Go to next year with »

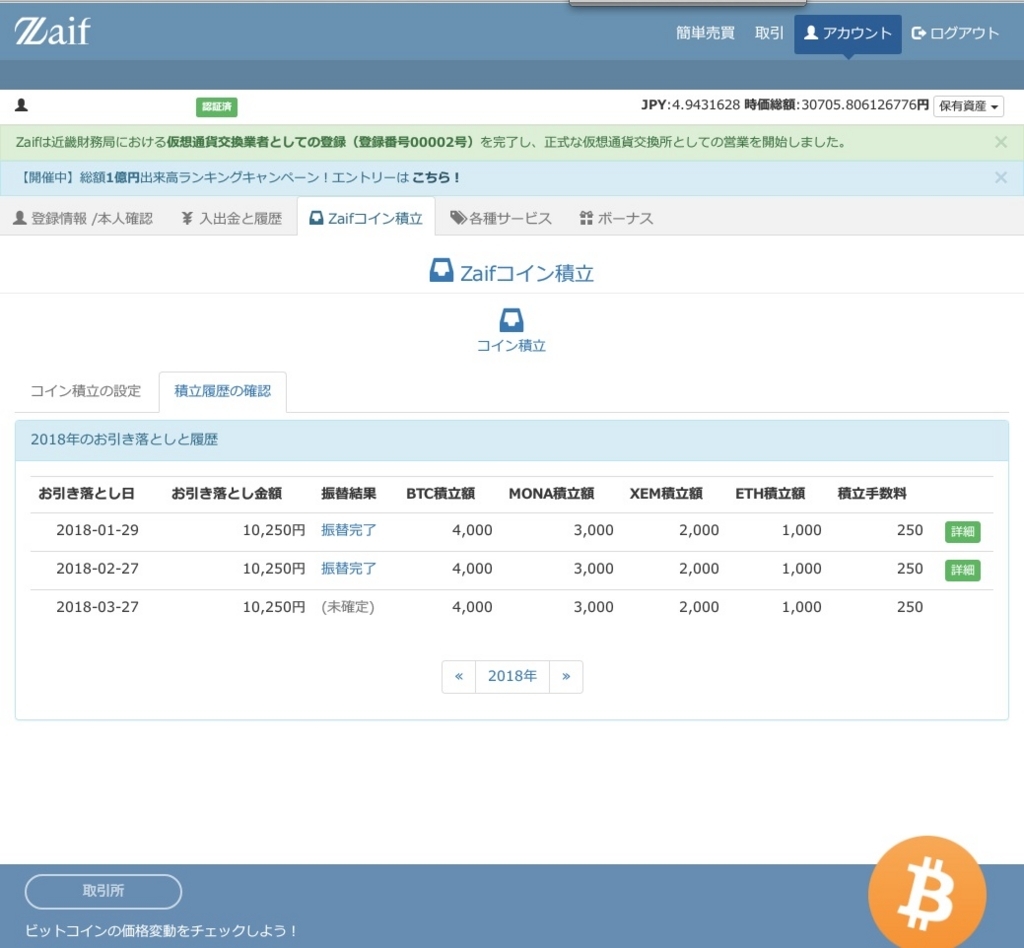tap(566, 676)
